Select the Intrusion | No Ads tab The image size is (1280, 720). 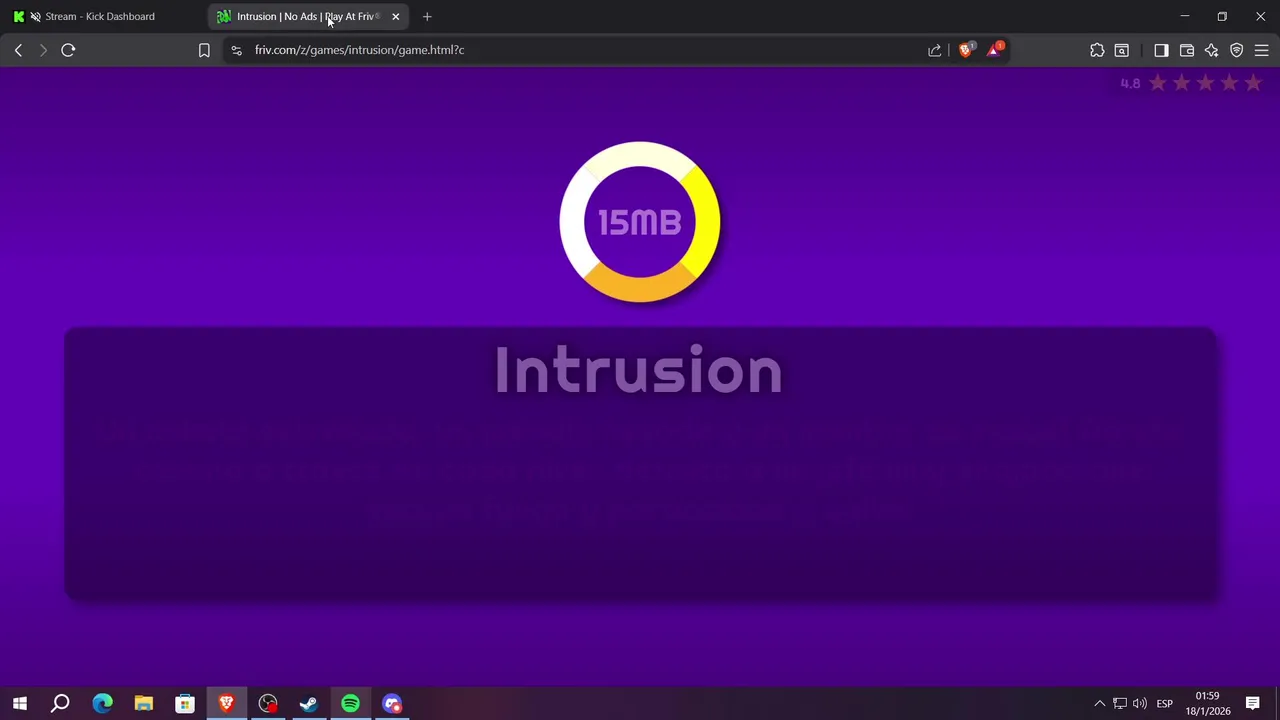[x=308, y=17]
